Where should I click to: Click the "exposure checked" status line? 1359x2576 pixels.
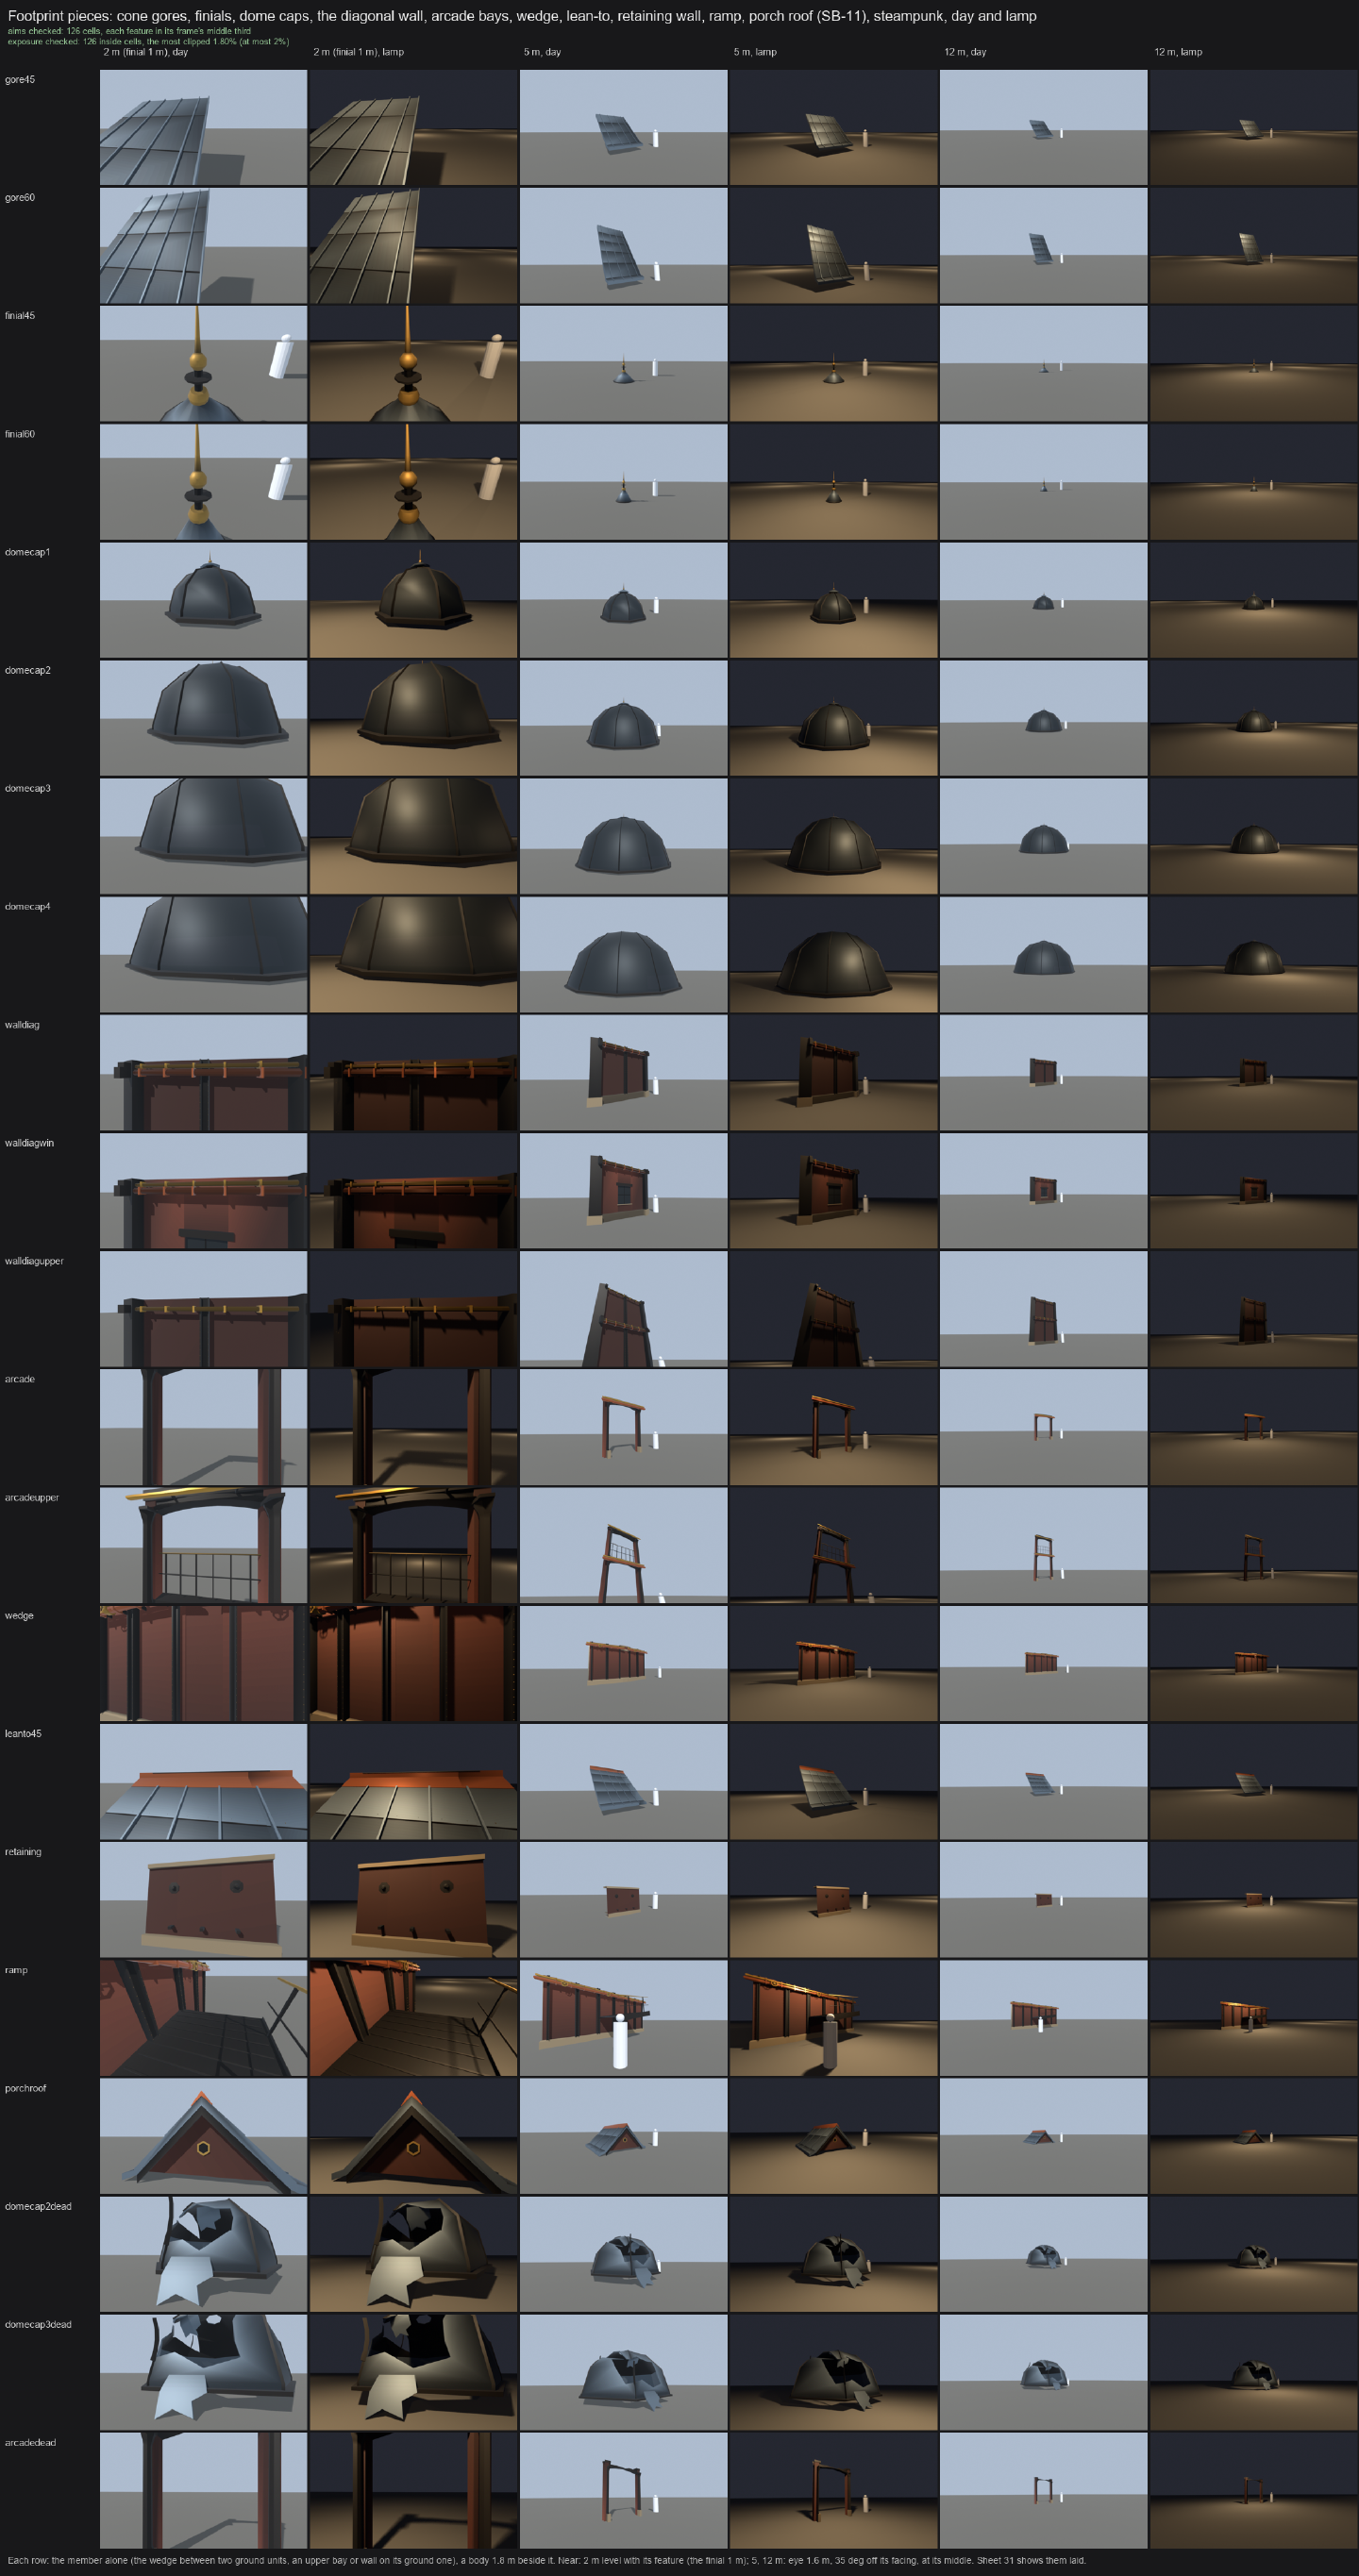point(148,42)
